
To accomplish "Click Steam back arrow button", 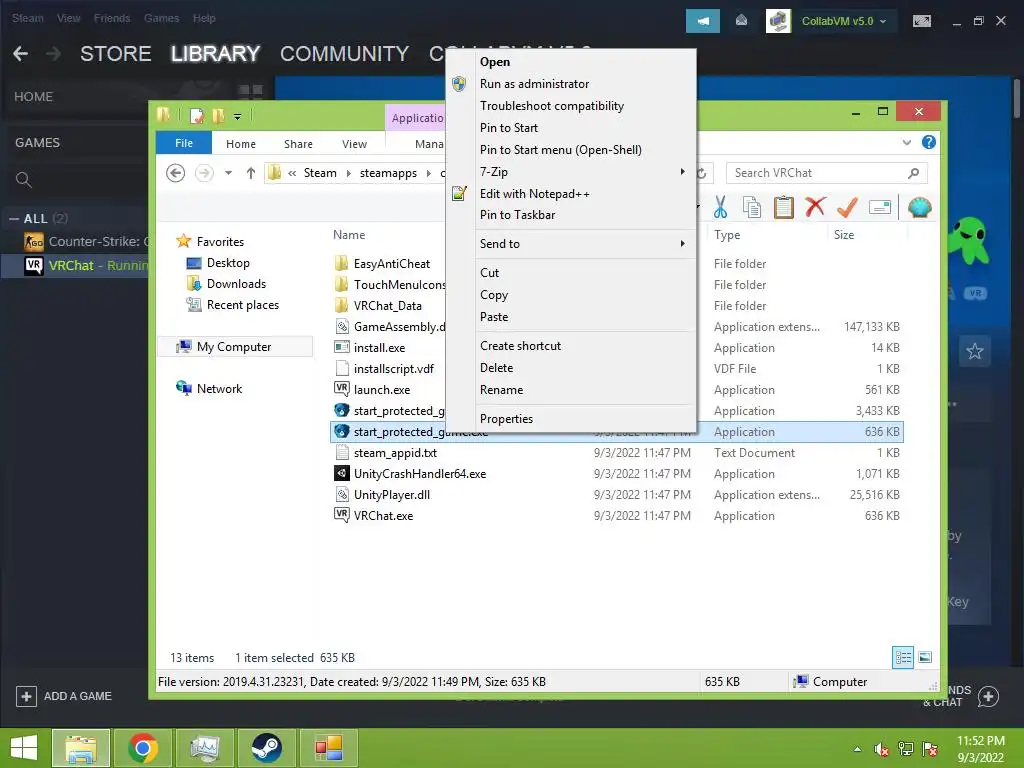I will coord(21,54).
